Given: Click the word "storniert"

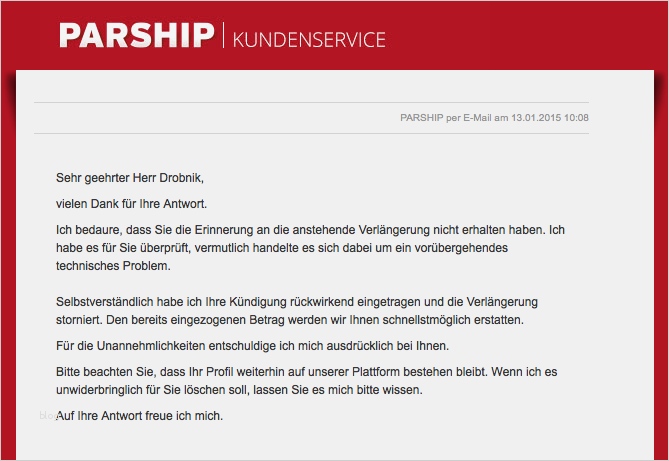Looking at the screenshot, I should 79,320.
